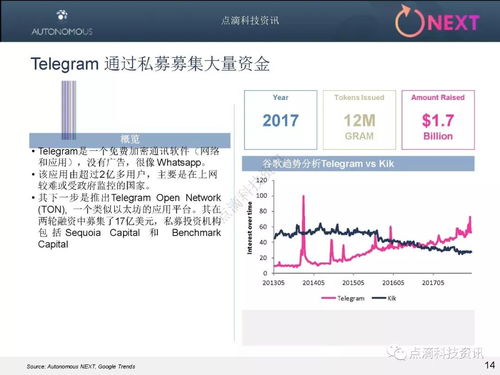Screen dimensions: 500x375
Task: Click the 201705 axis label
Action: [433, 283]
